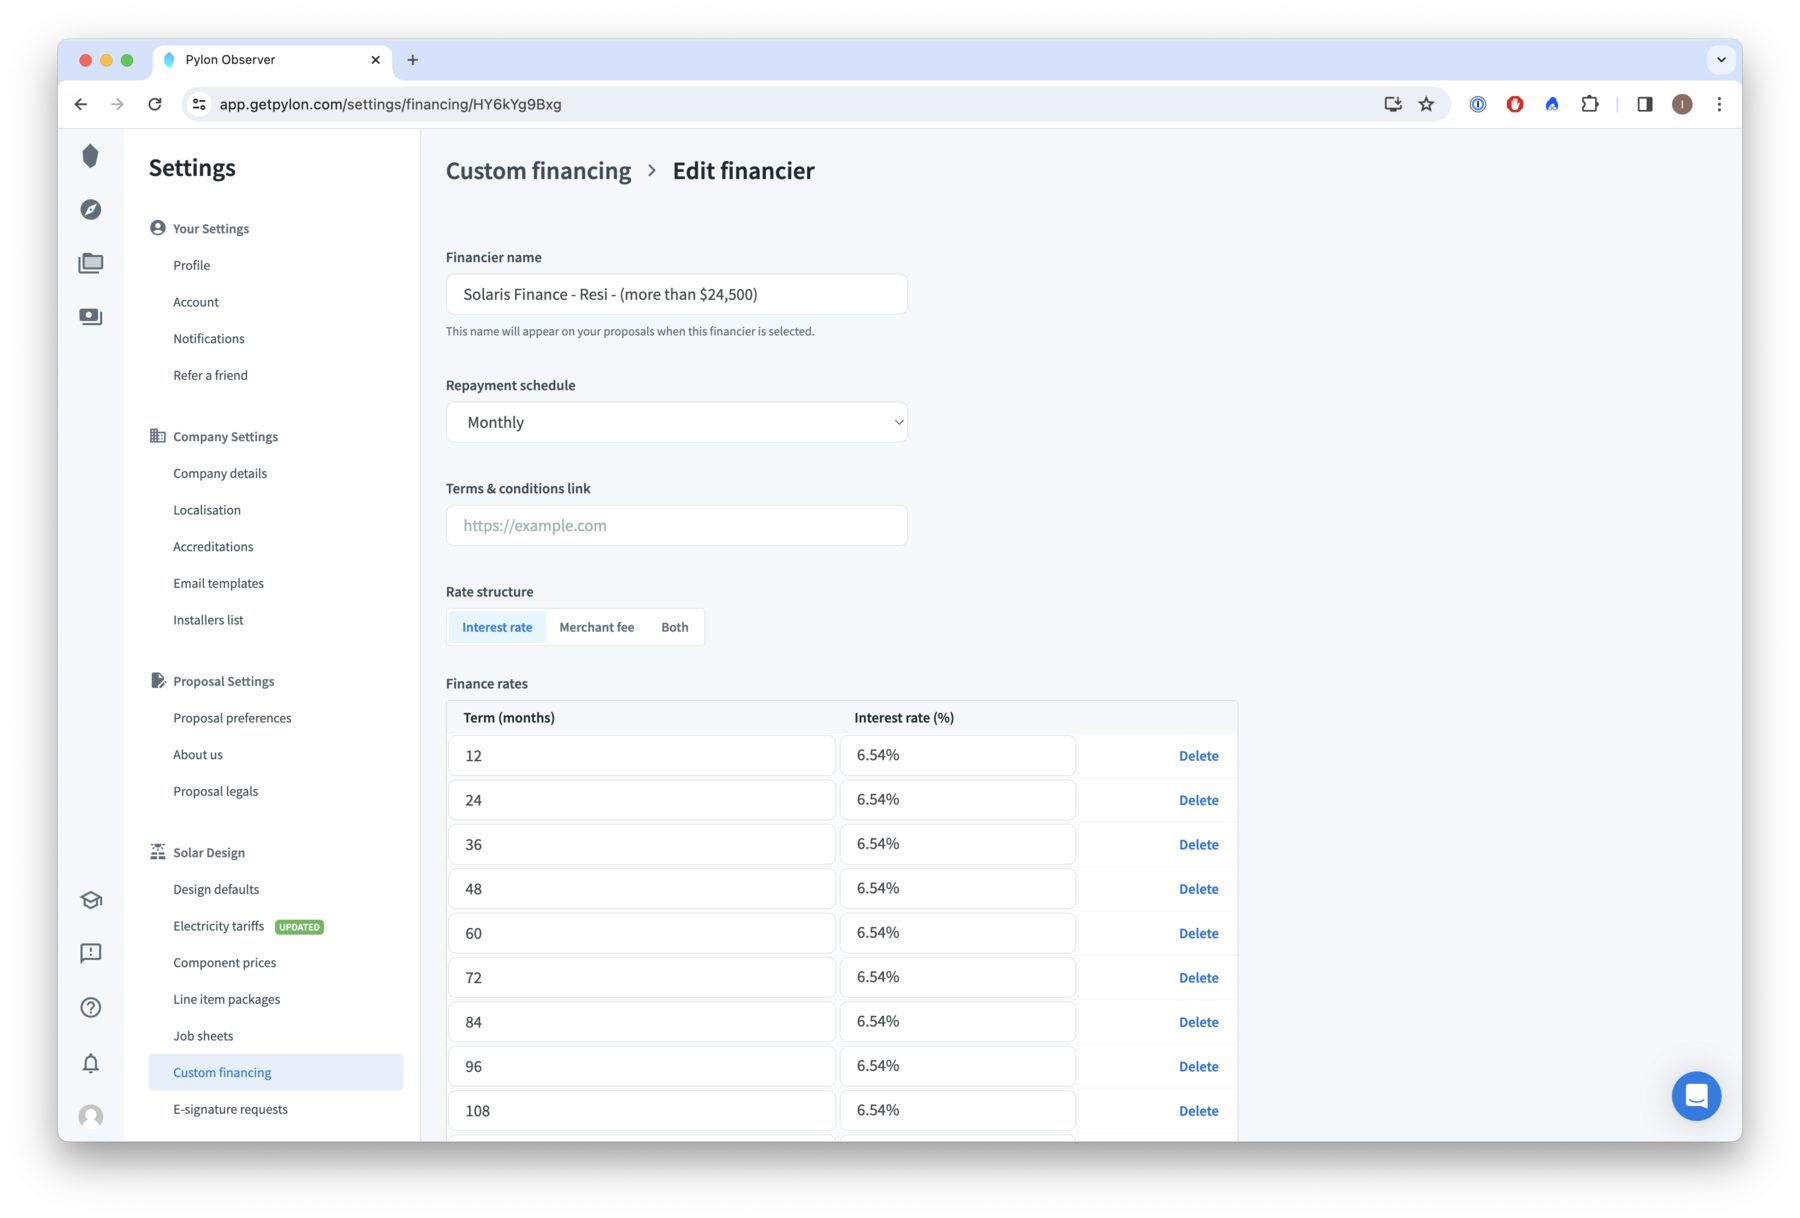The width and height of the screenshot is (1800, 1218).
Task: Bookmark this page with the star icon
Action: [1426, 104]
